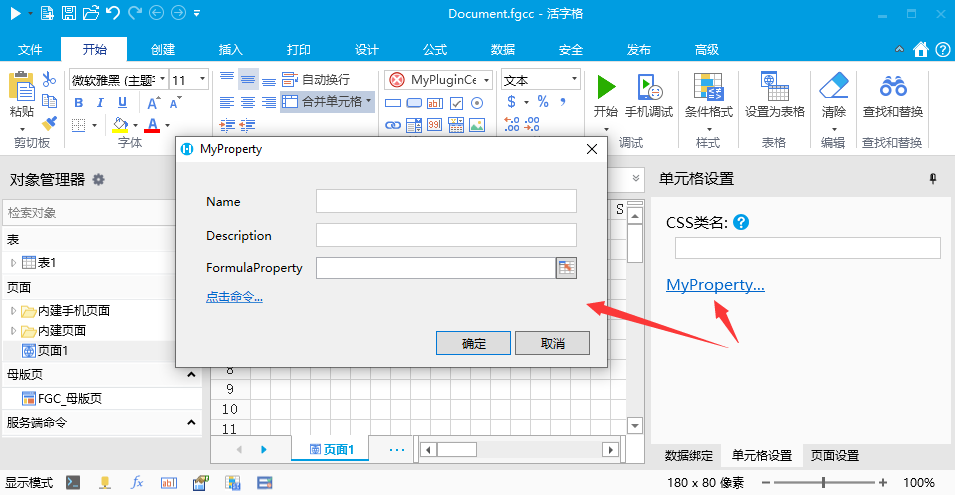Switch to the 数据 ribbon tab
Image resolution: width=955 pixels, height=495 pixels.
click(502, 49)
